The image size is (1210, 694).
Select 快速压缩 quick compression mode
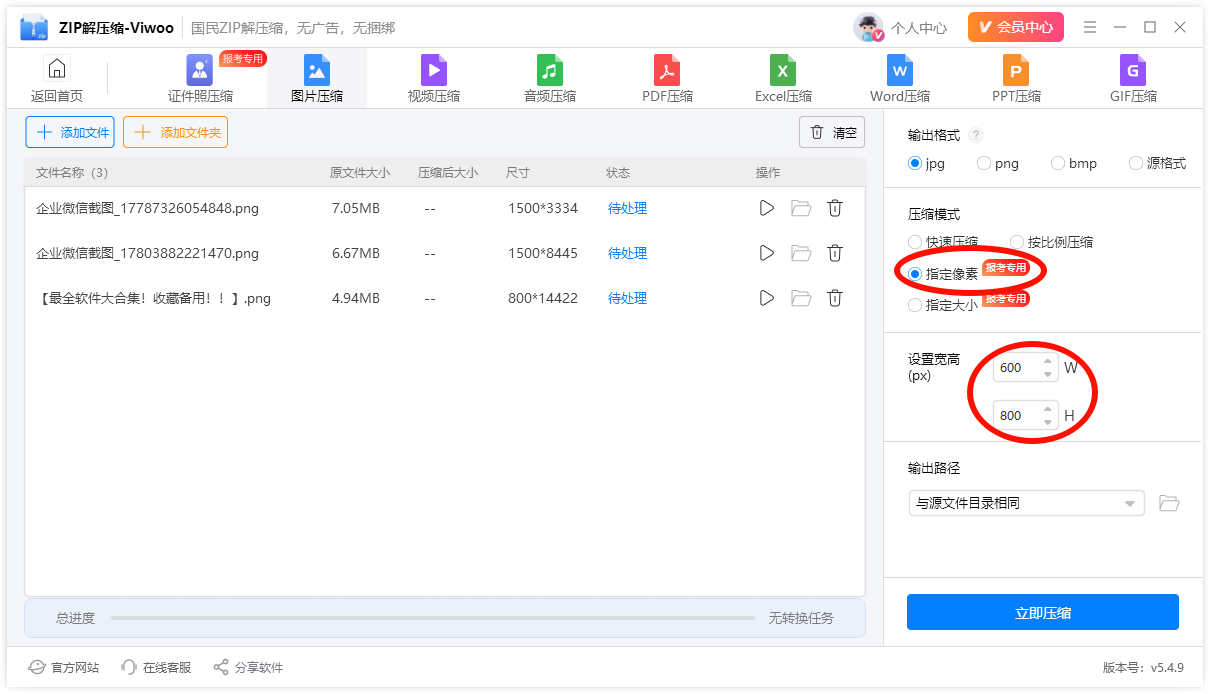point(943,242)
